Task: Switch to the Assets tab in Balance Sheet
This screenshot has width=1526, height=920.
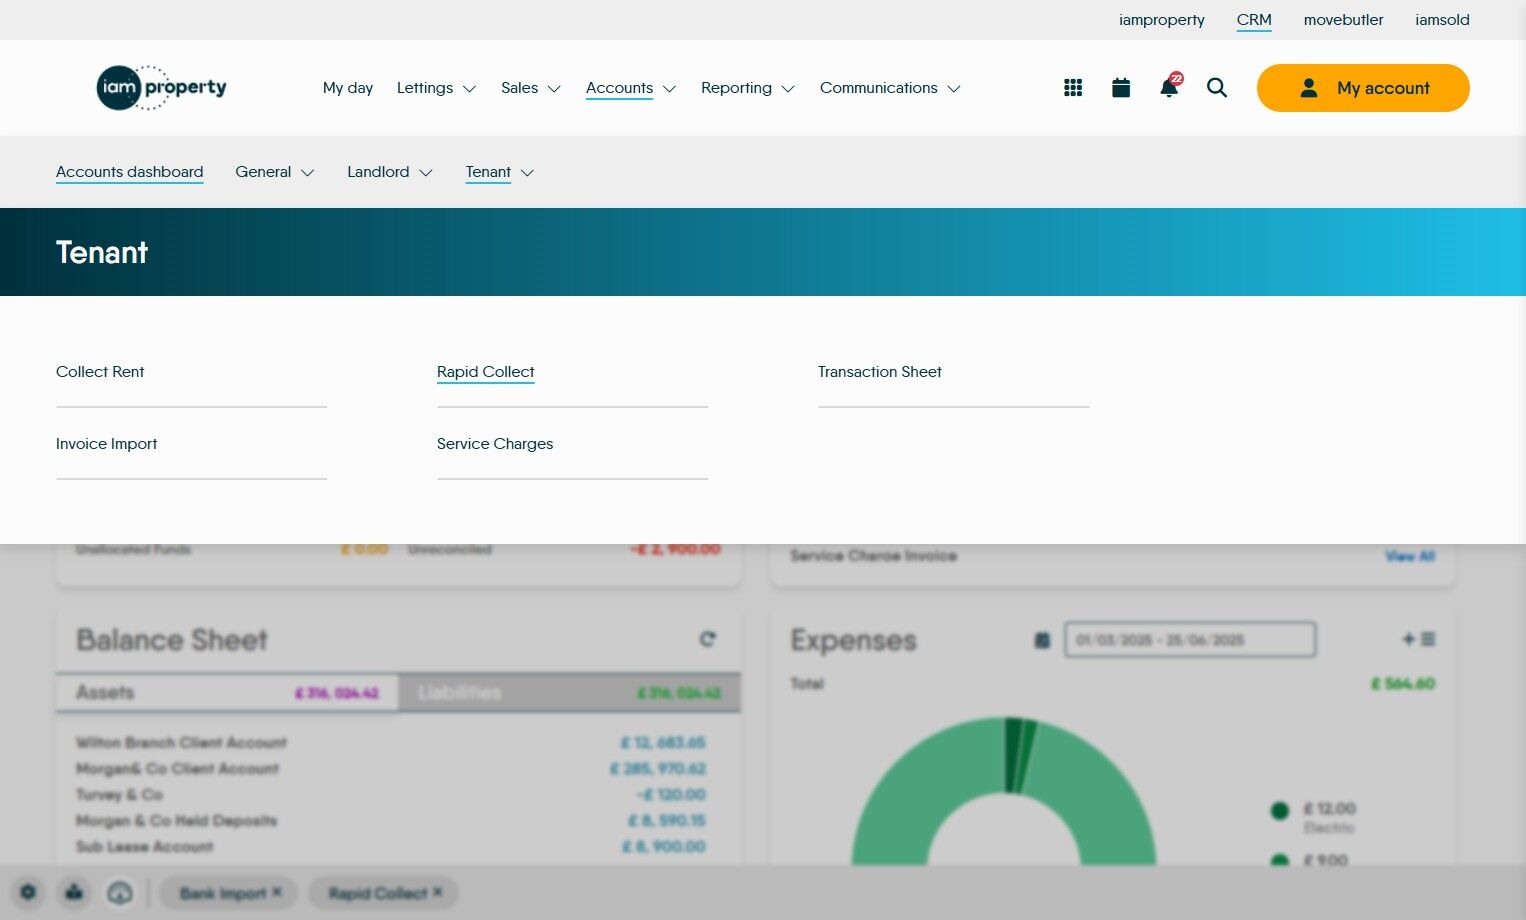Action: coord(227,692)
